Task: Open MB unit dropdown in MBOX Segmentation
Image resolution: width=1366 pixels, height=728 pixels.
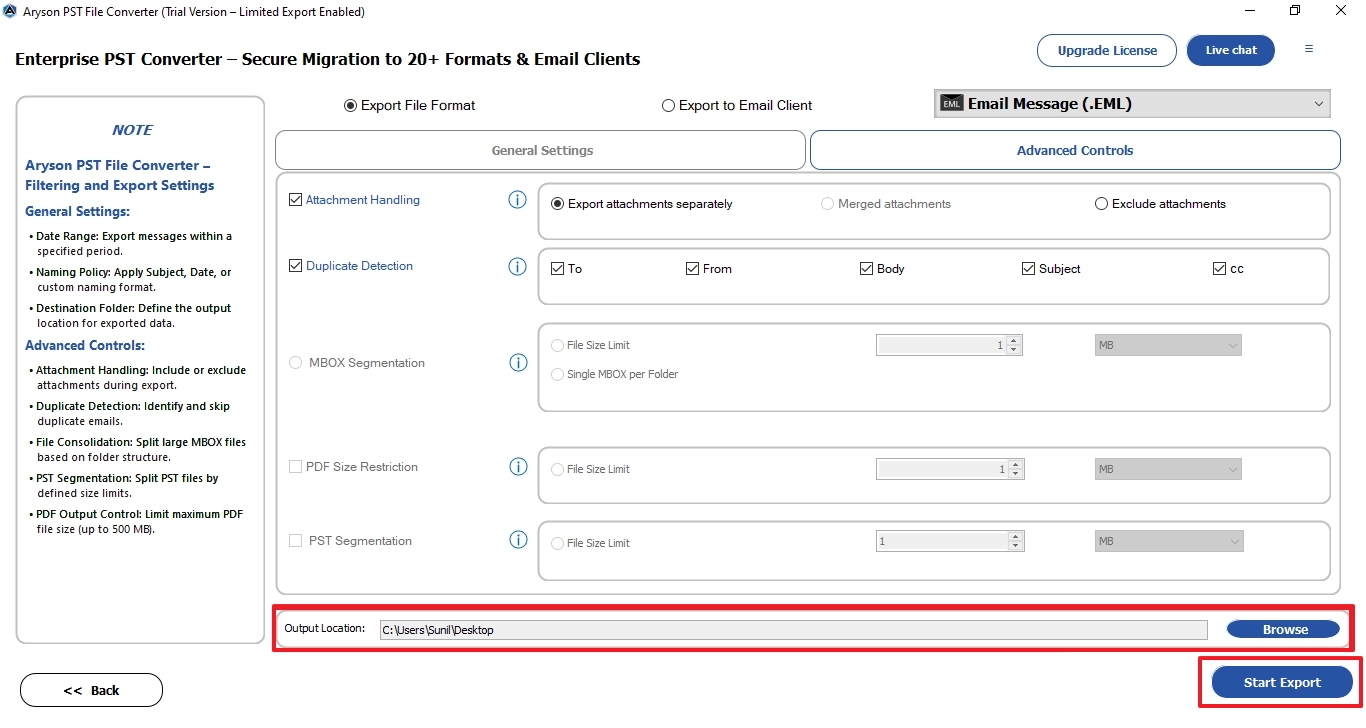Action: (x=1167, y=345)
